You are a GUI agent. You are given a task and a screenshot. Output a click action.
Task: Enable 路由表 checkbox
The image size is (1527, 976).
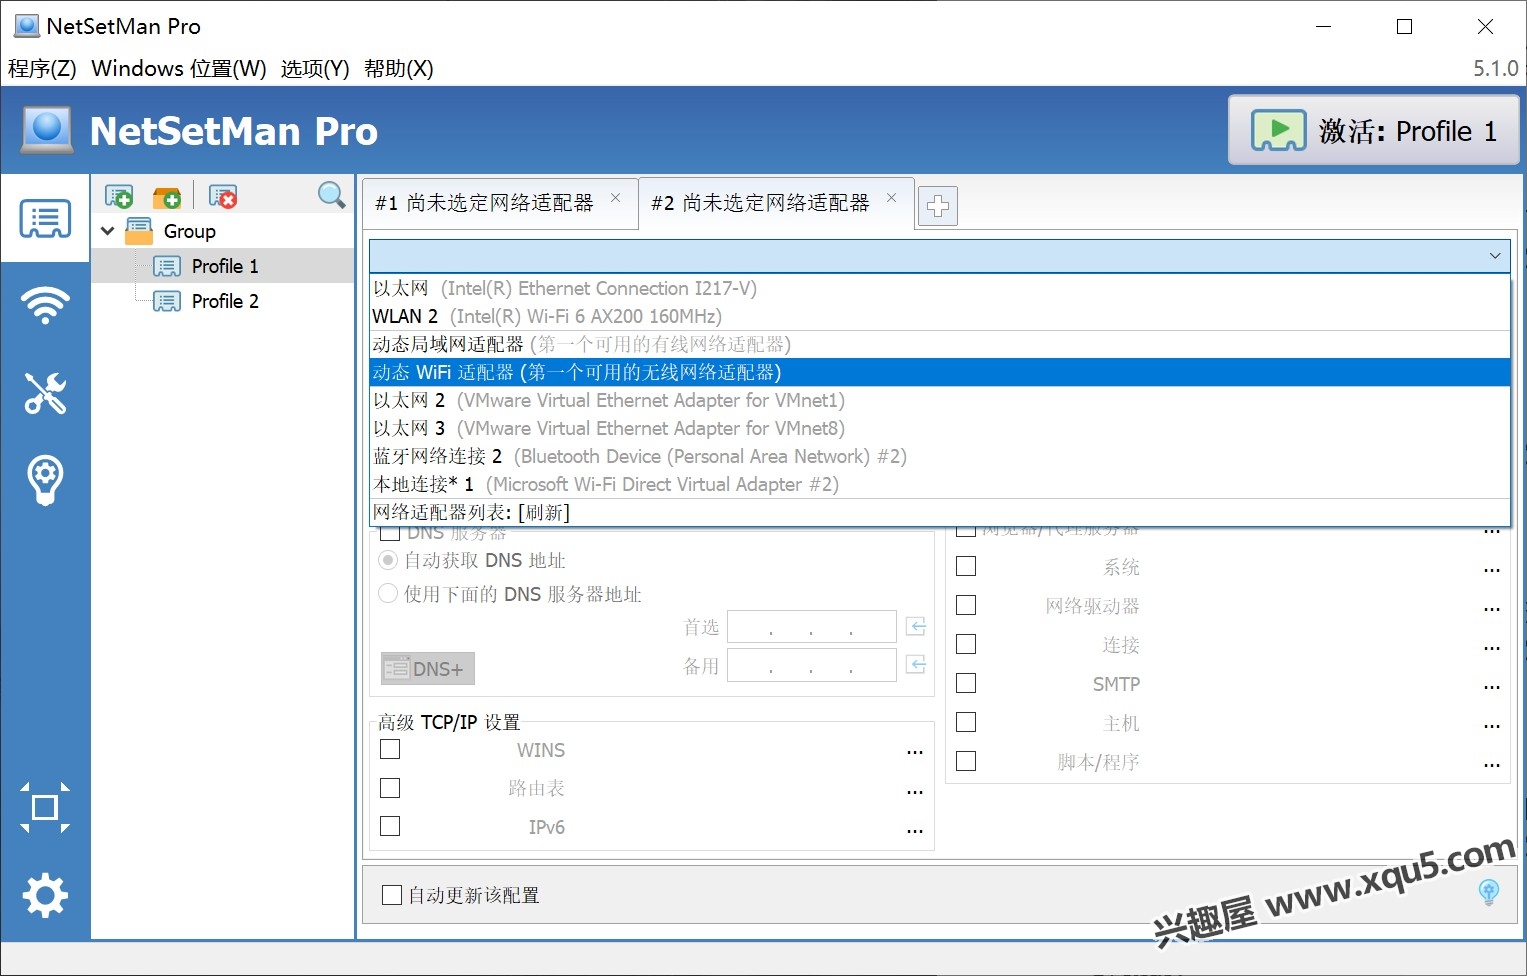click(x=390, y=788)
